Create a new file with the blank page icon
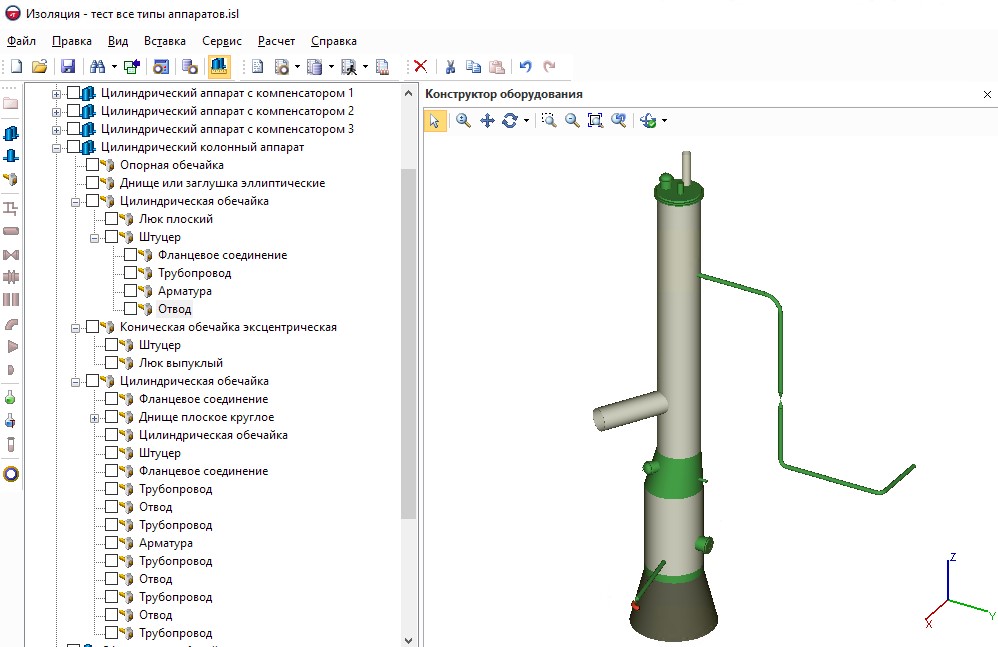 coord(17,66)
